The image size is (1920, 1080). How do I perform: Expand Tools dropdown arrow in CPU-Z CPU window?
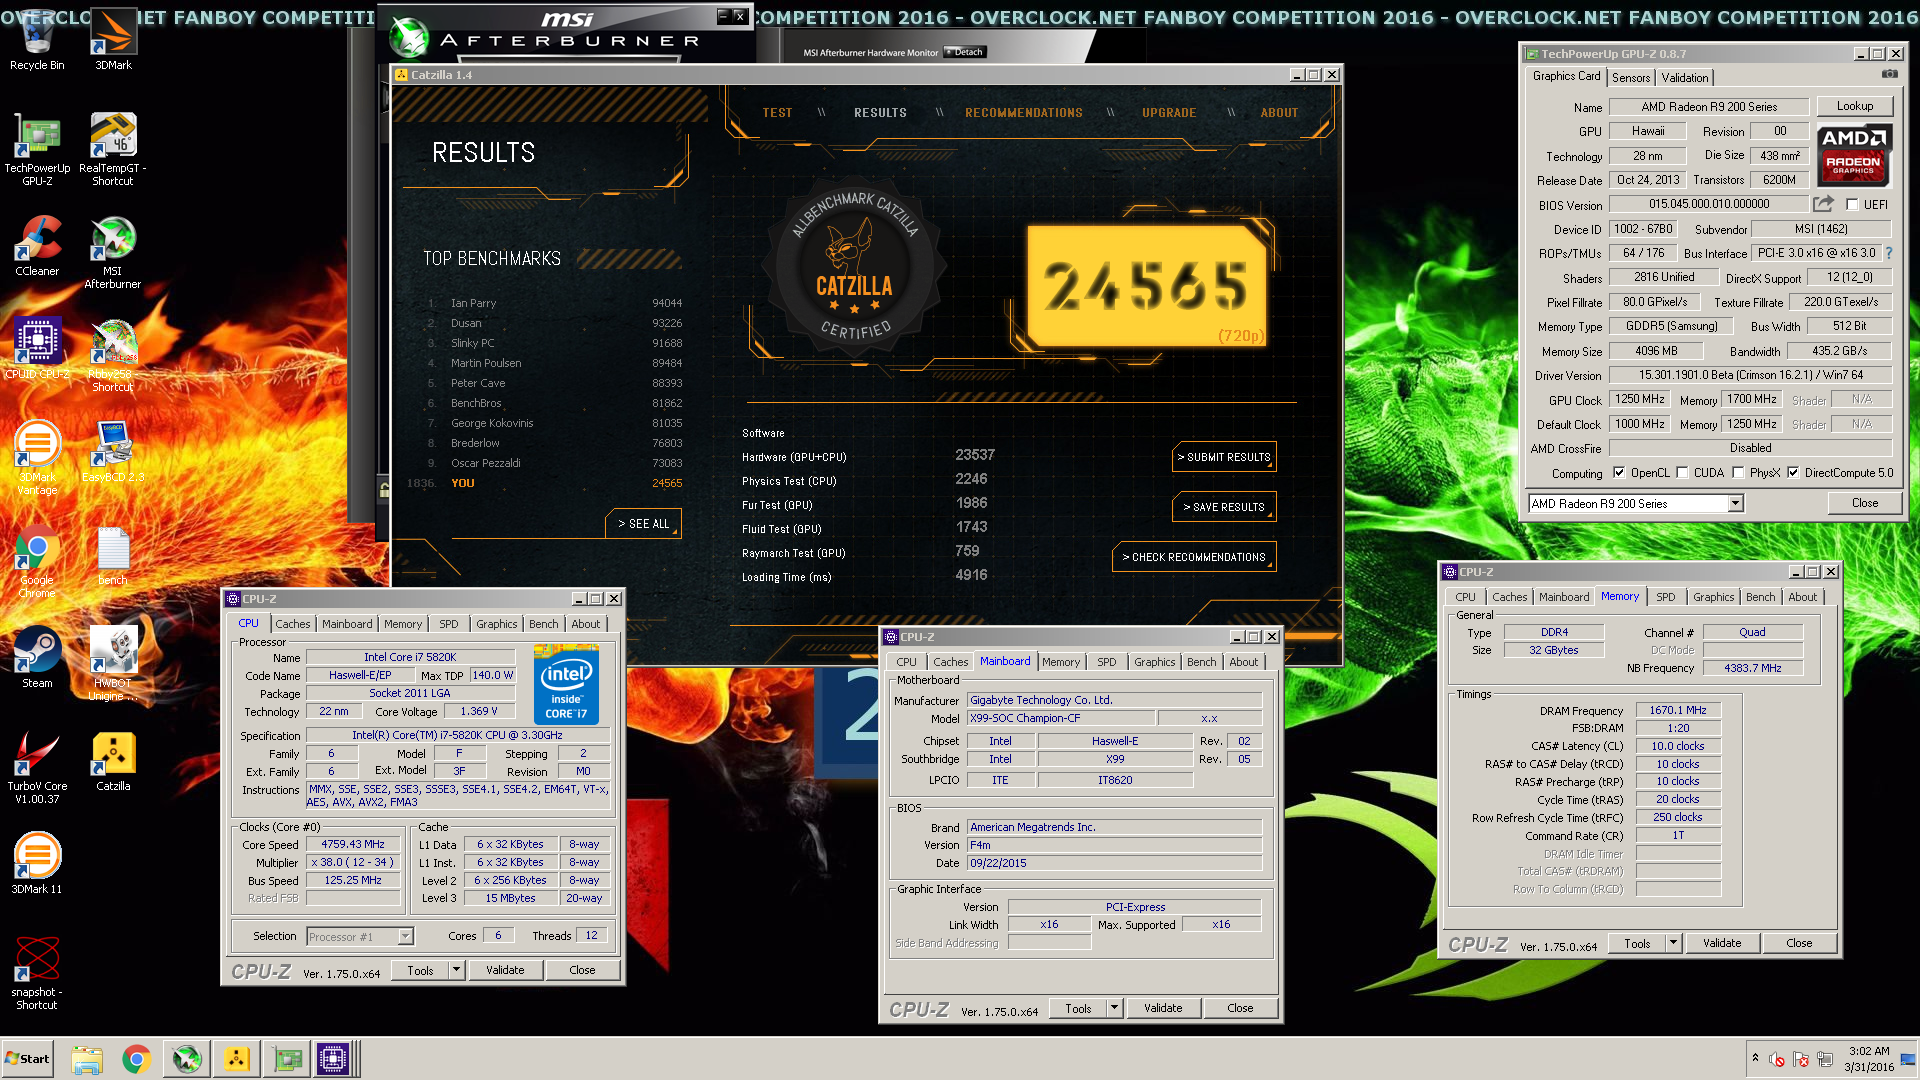(456, 970)
